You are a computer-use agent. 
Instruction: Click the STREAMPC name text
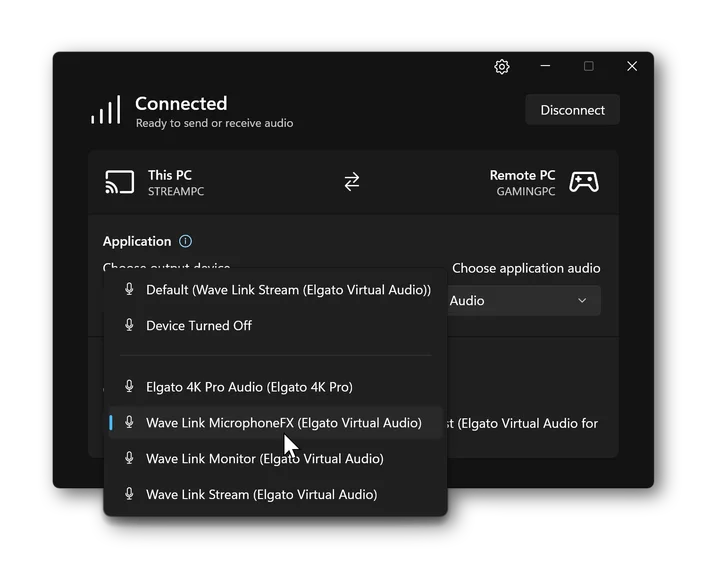176,192
